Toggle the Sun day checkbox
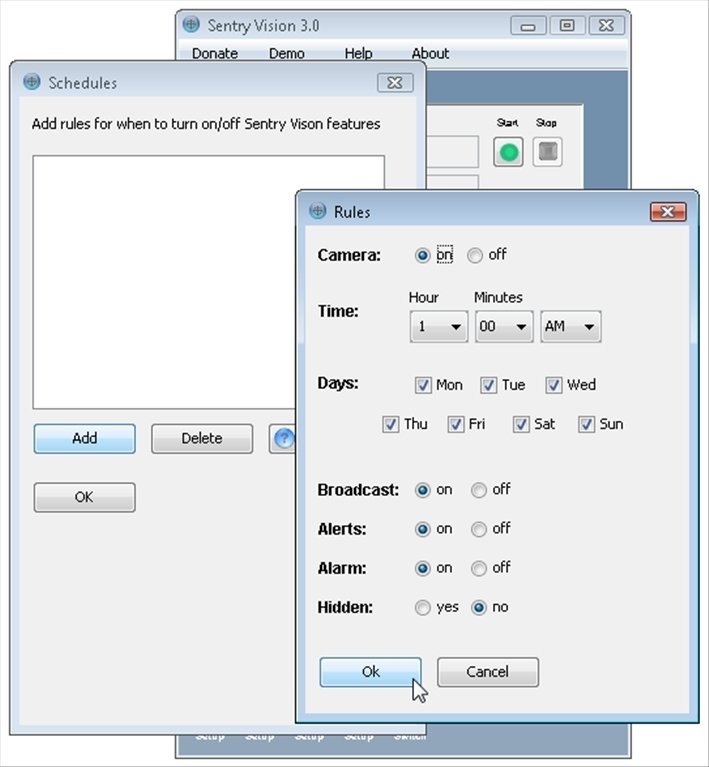709x767 pixels. (586, 425)
